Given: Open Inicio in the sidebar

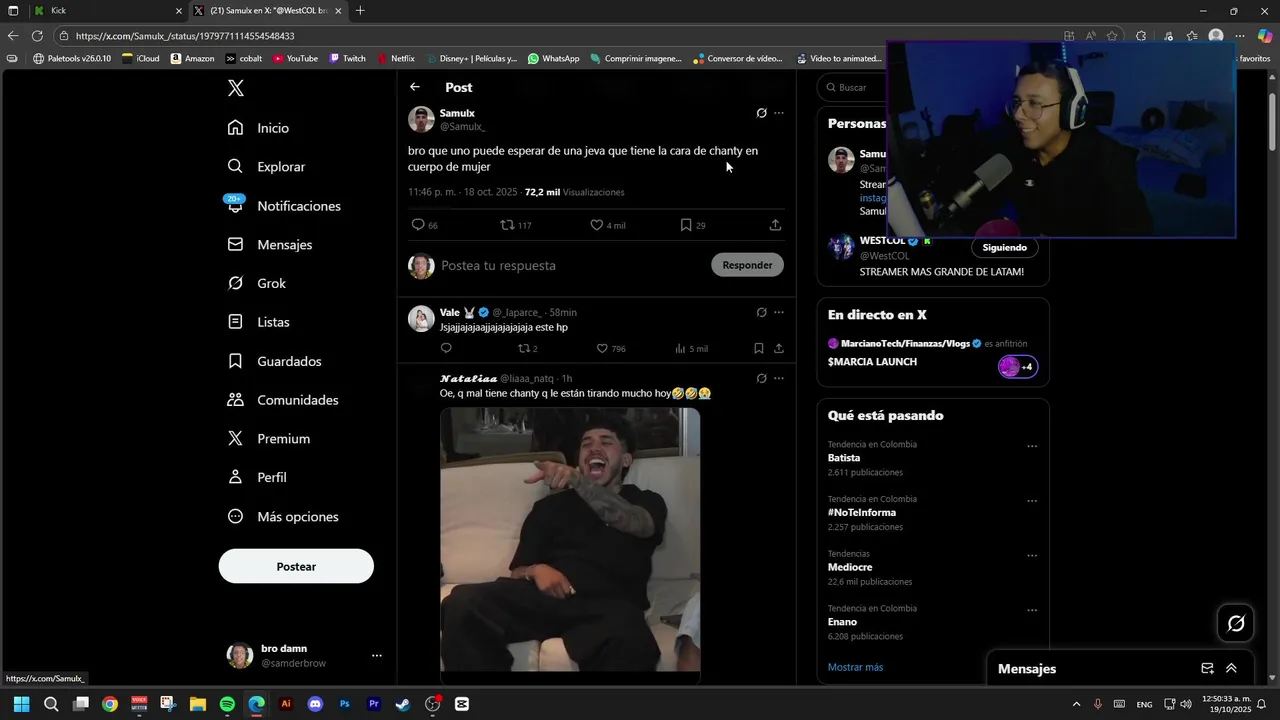Looking at the screenshot, I should 259,128.
